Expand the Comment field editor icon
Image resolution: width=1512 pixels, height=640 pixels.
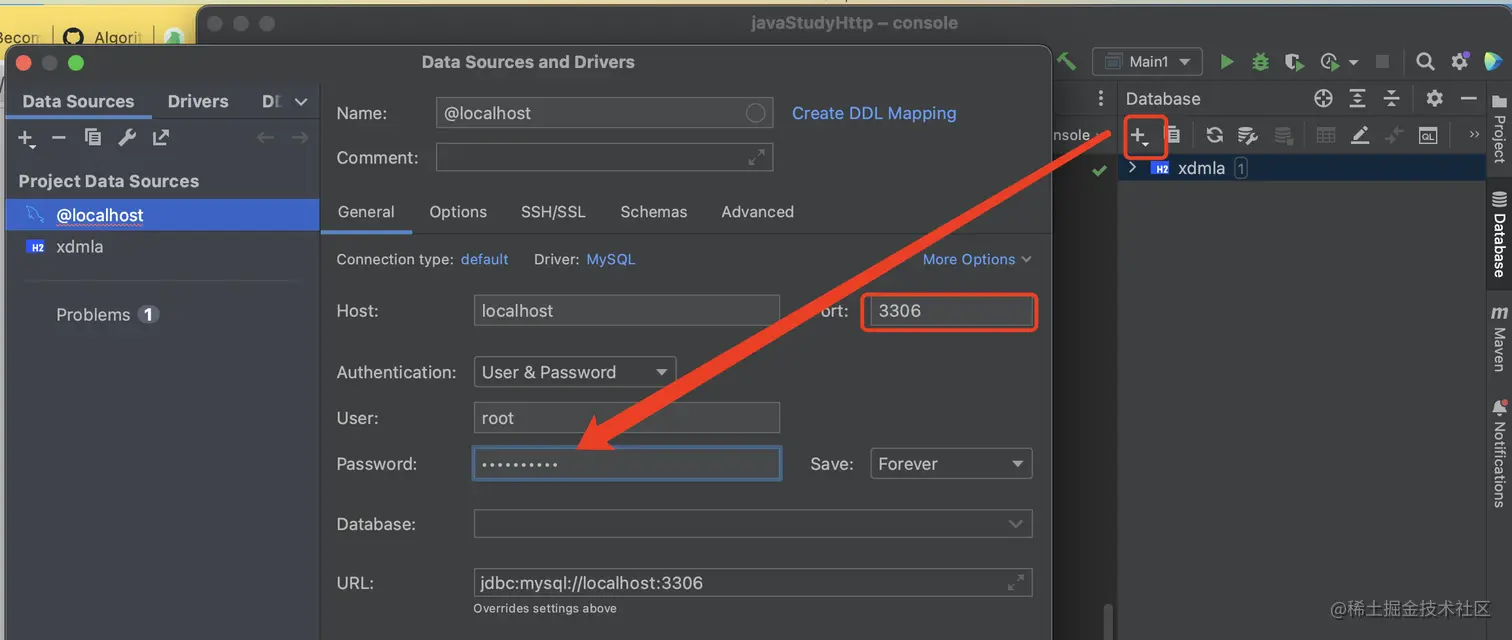click(x=757, y=157)
